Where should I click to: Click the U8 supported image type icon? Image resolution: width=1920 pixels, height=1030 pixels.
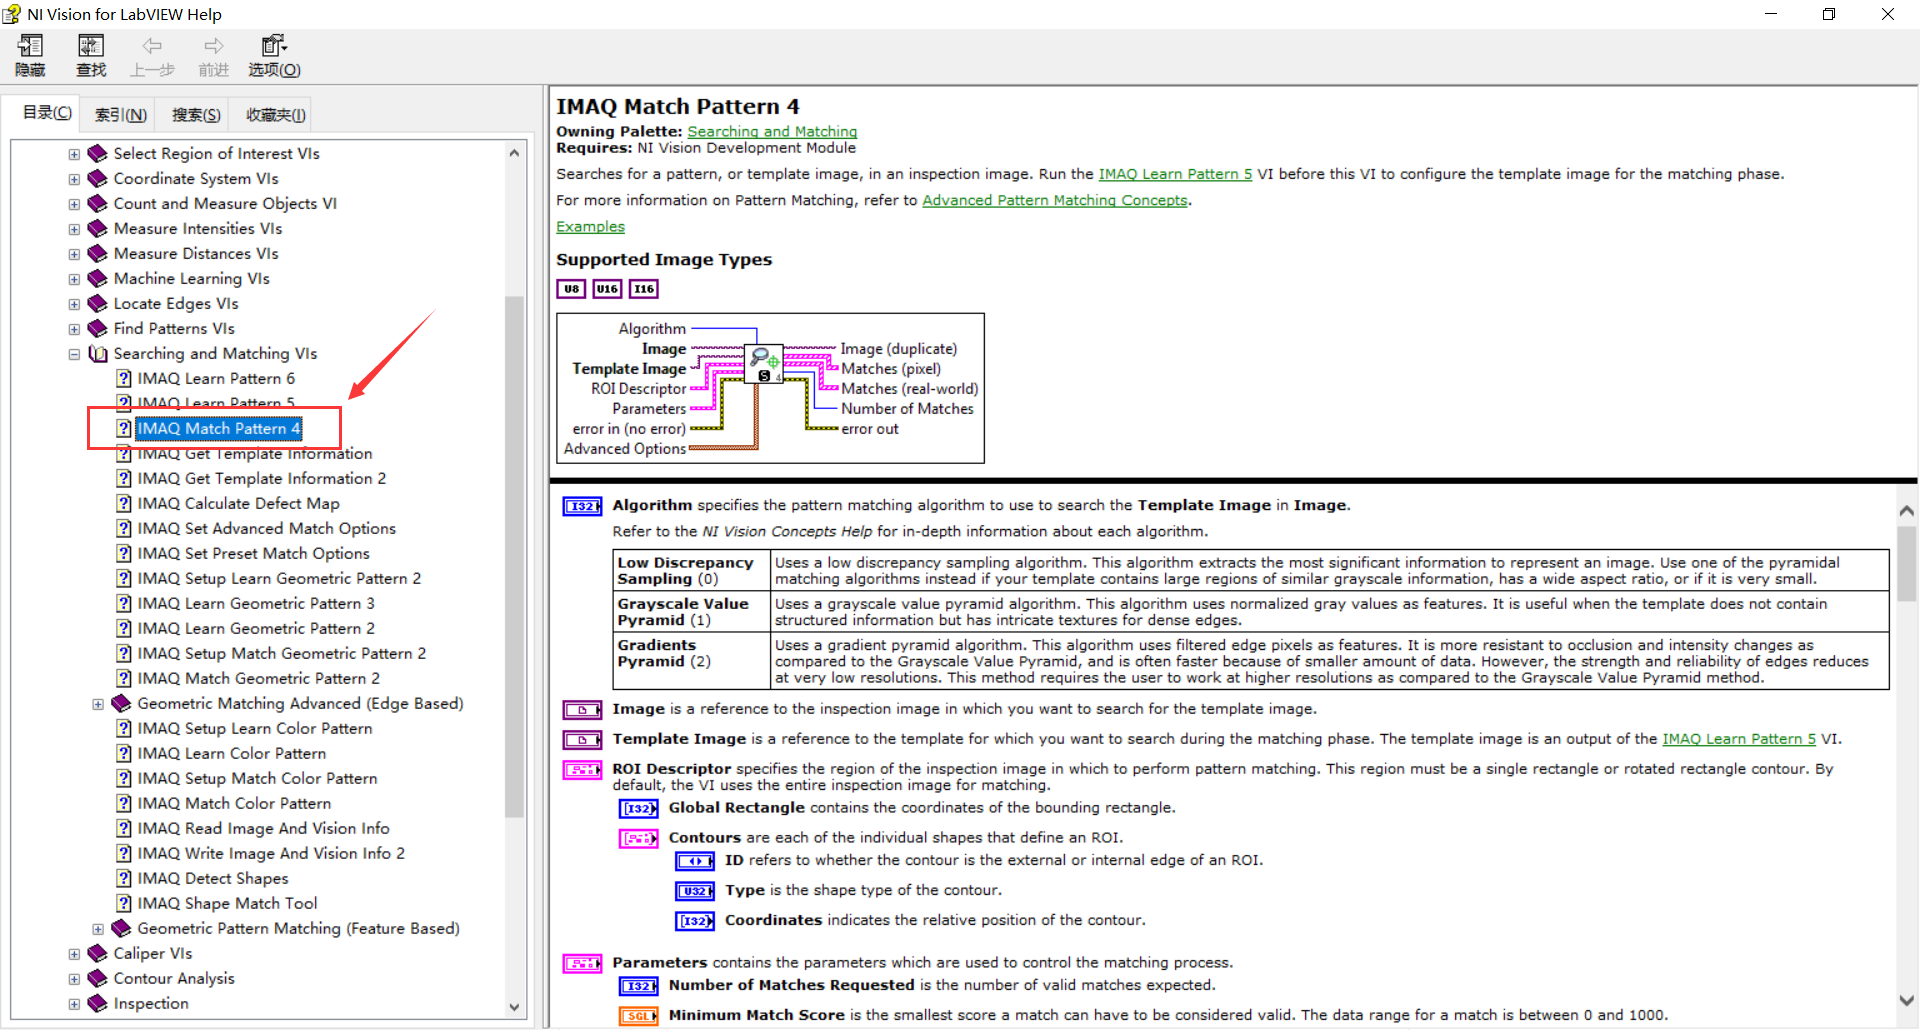coord(571,289)
